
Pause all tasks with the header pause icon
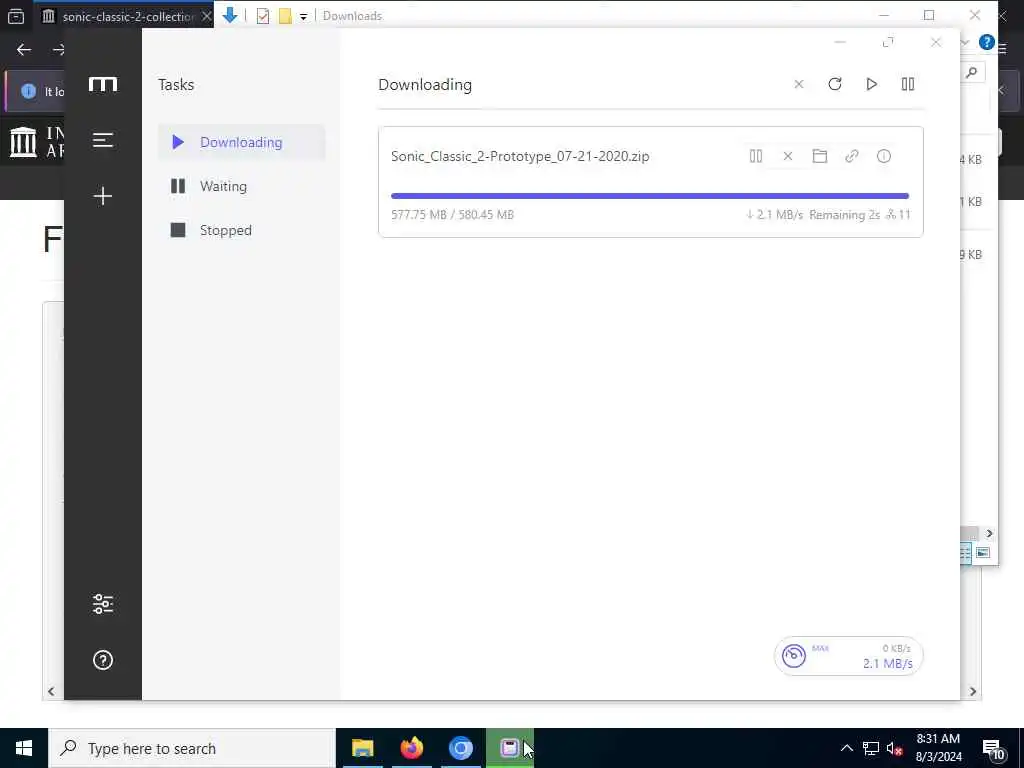click(x=908, y=84)
